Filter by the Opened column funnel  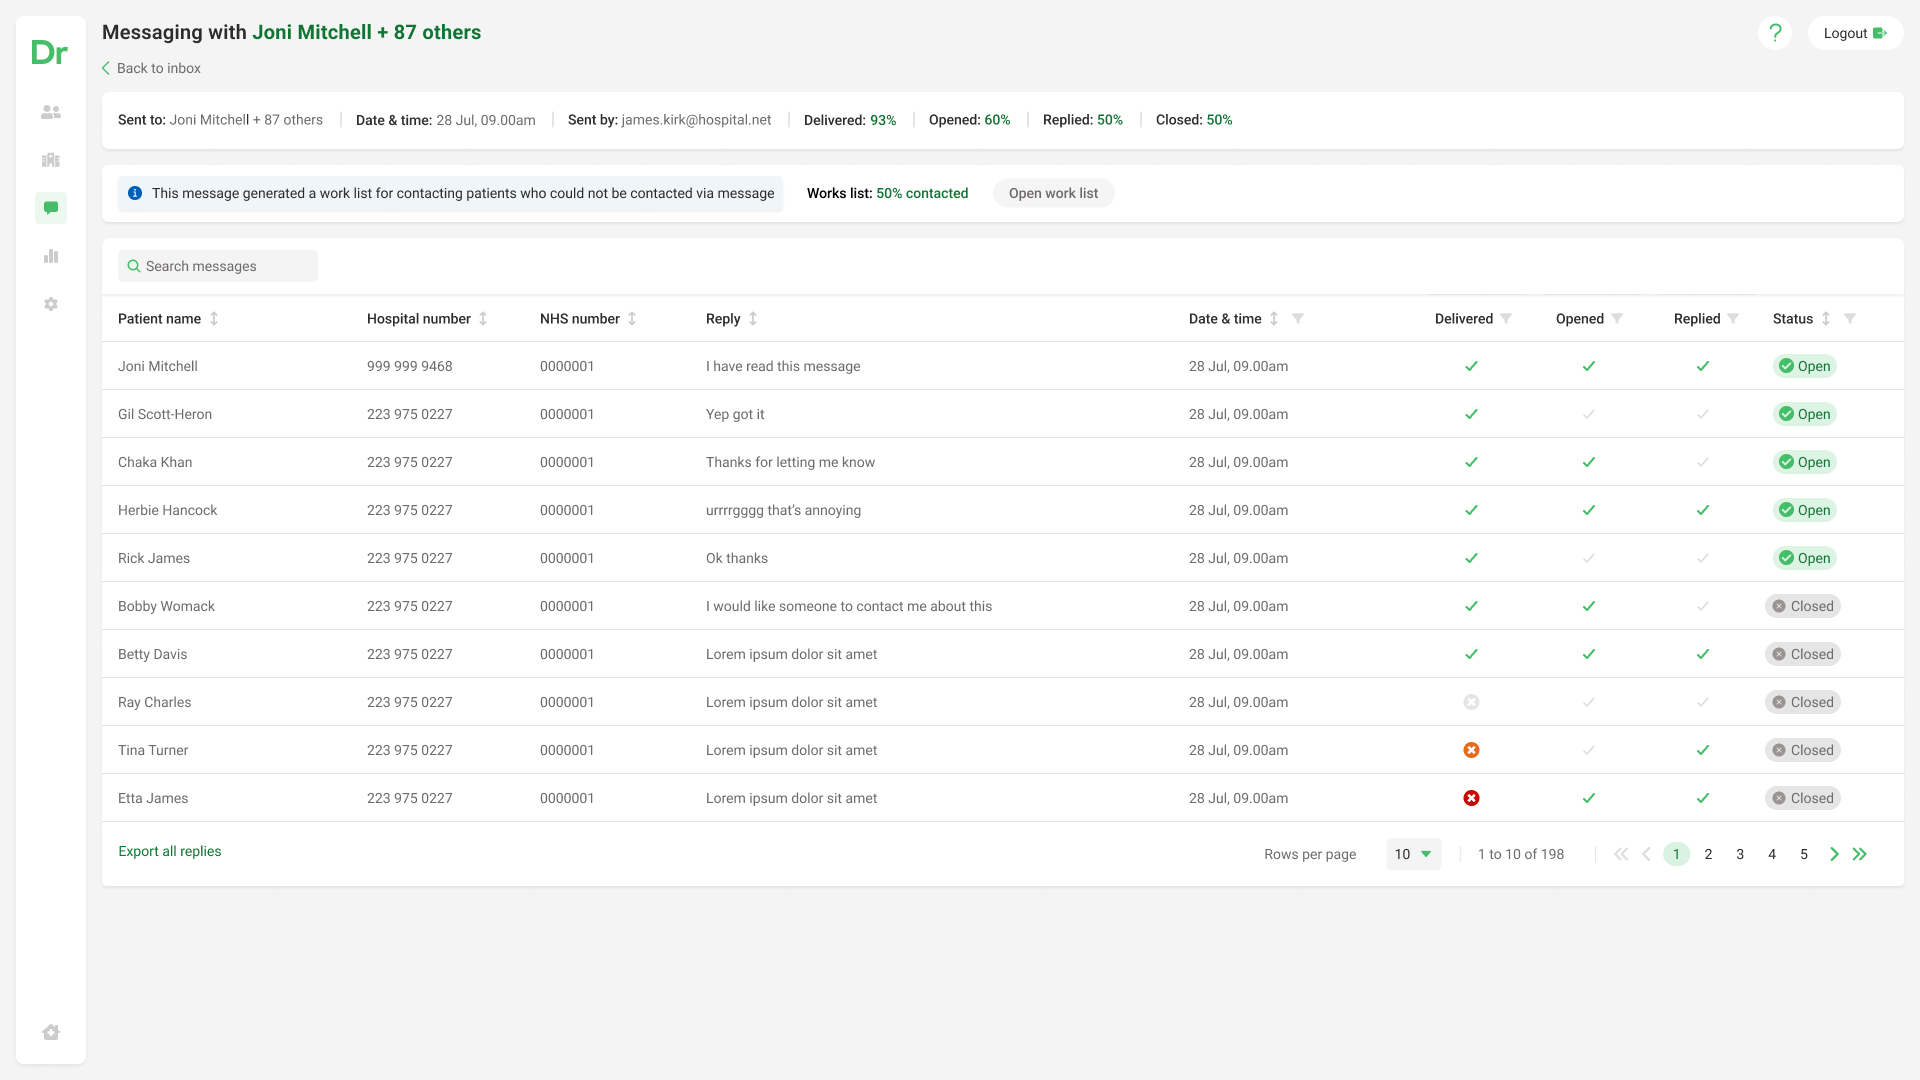[1617, 318]
